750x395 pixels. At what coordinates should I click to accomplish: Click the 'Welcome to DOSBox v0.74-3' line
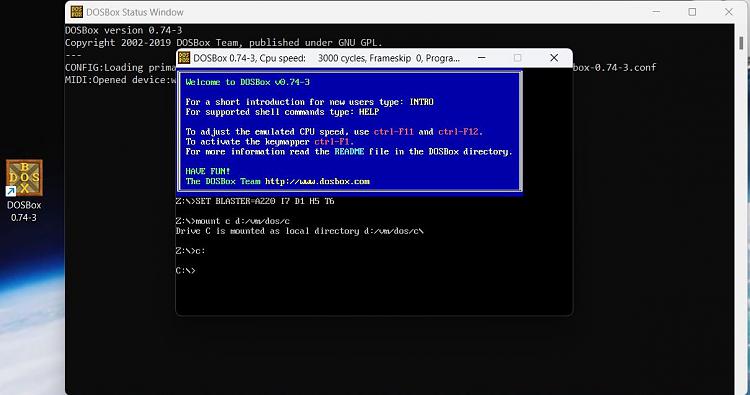click(x=247, y=82)
